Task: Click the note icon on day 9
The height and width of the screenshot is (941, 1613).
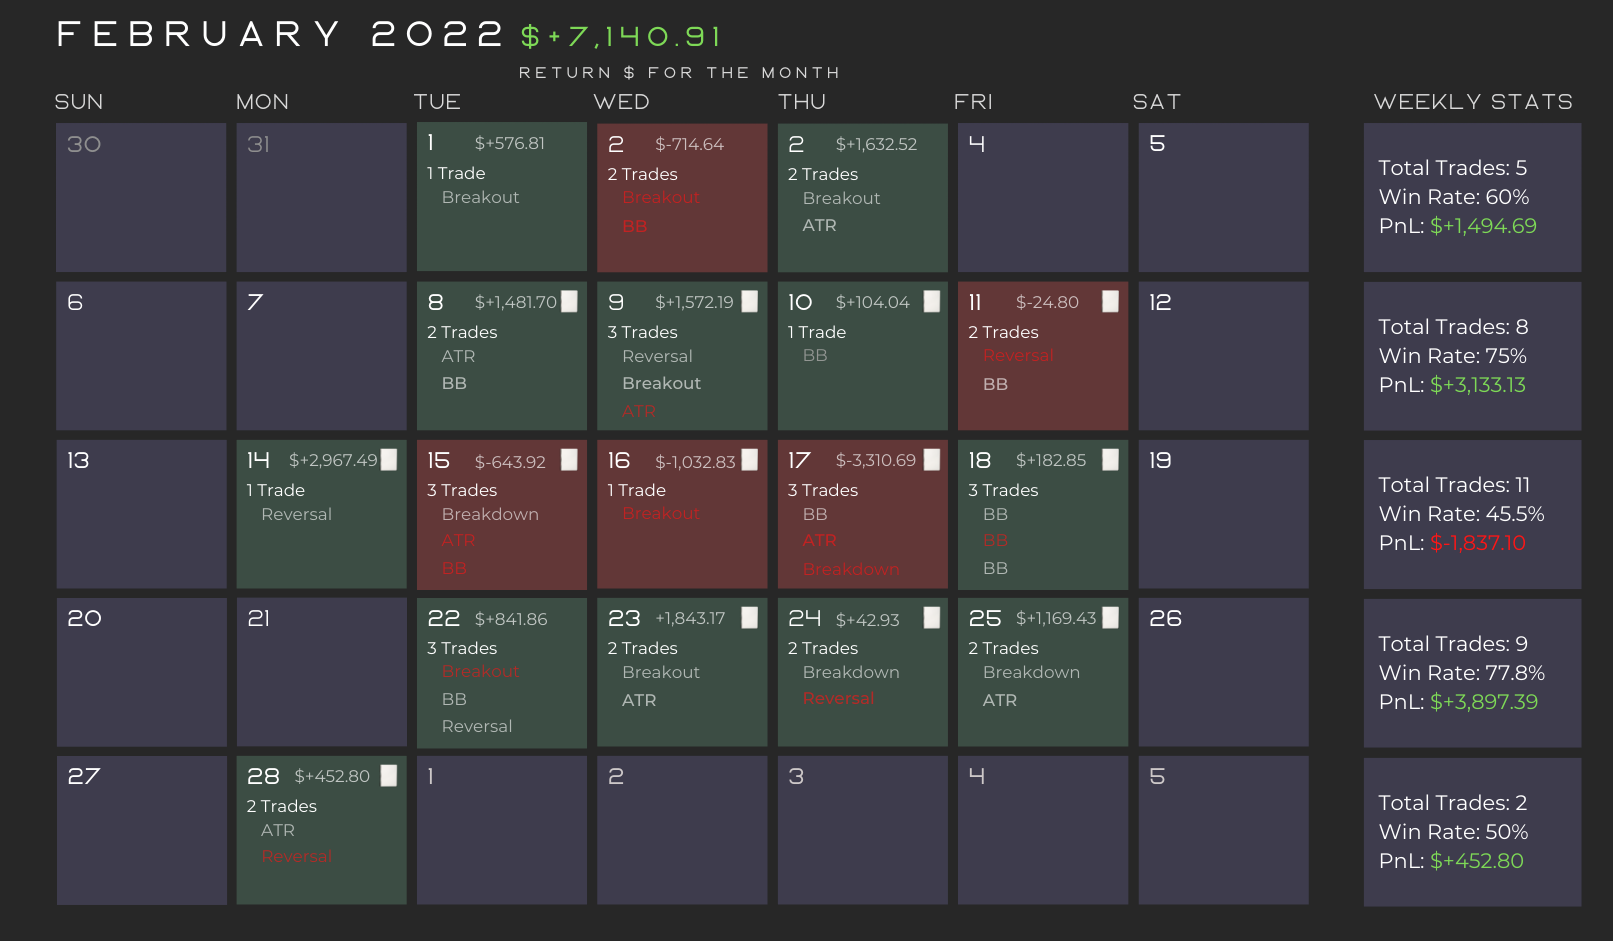Action: click(749, 302)
